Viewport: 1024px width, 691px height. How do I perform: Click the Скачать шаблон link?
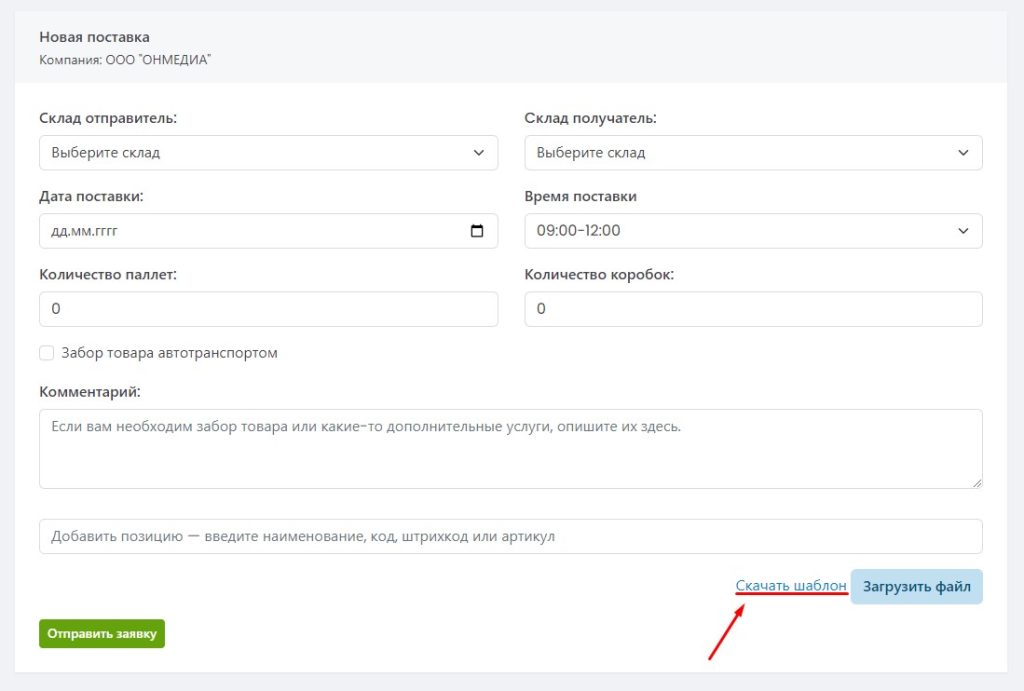tap(791, 586)
